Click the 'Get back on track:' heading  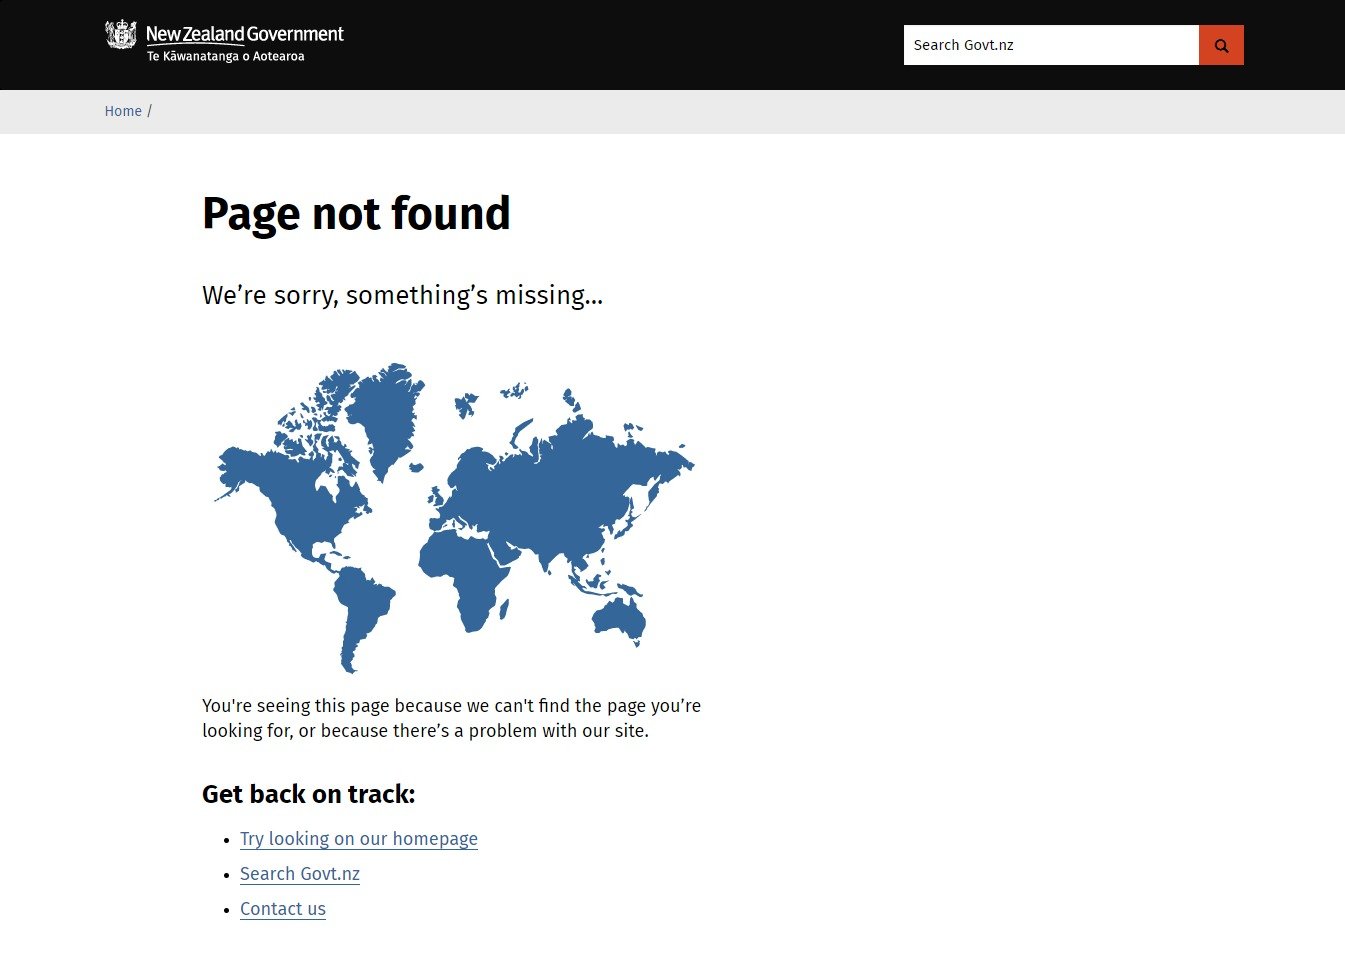click(308, 794)
